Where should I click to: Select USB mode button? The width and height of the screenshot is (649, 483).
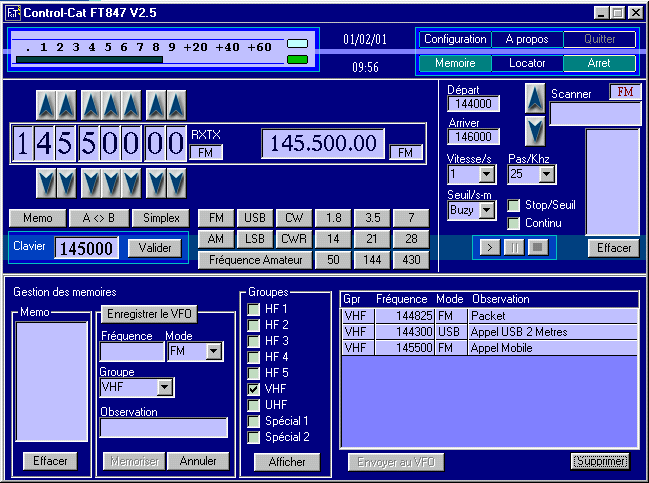click(x=255, y=218)
